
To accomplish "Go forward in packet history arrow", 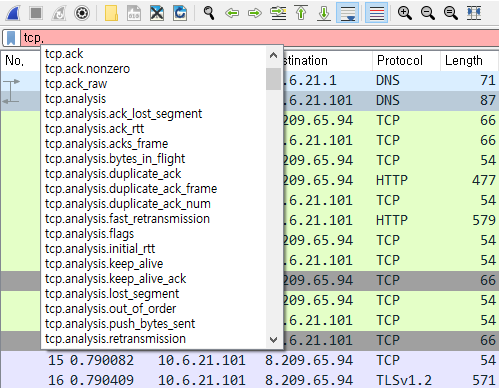I will pos(255,13).
